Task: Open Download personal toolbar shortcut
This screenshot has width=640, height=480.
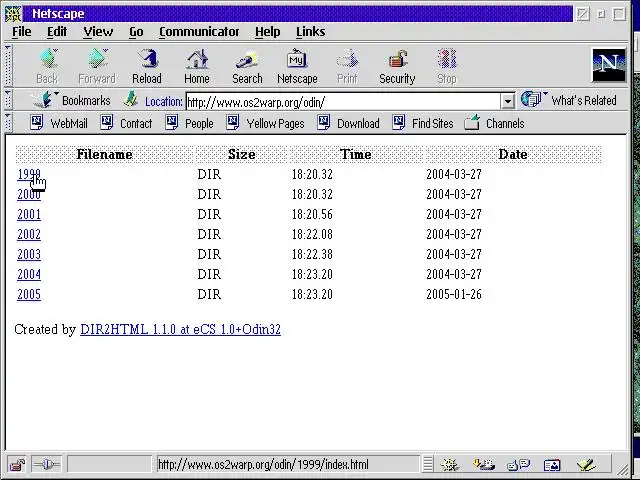Action: click(x=349, y=123)
